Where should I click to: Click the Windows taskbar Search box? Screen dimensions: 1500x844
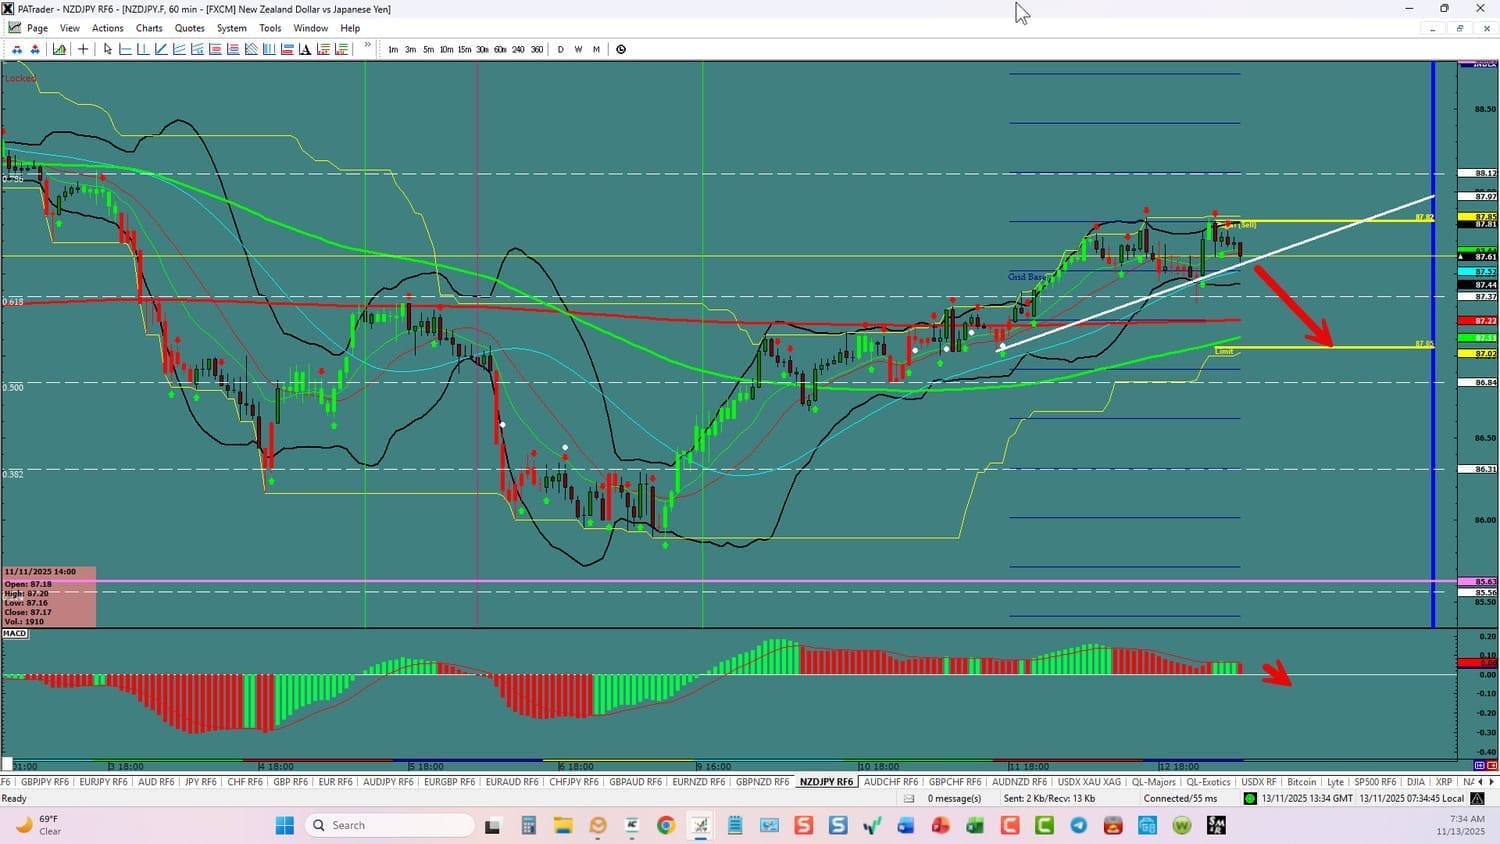coord(389,825)
